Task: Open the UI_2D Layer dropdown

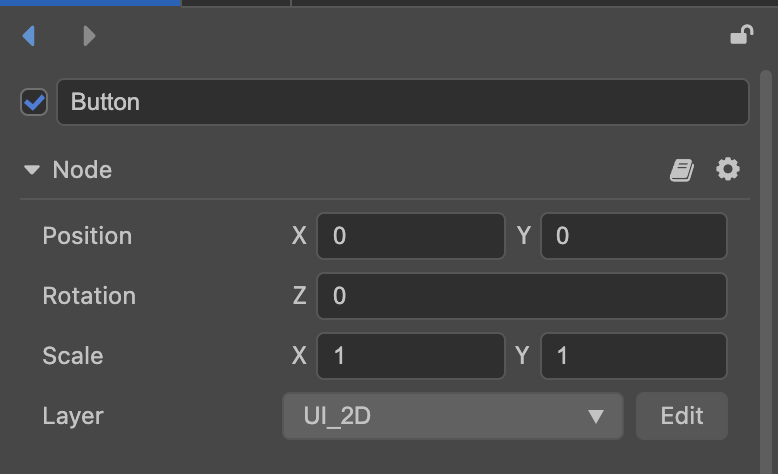Action: [452, 416]
